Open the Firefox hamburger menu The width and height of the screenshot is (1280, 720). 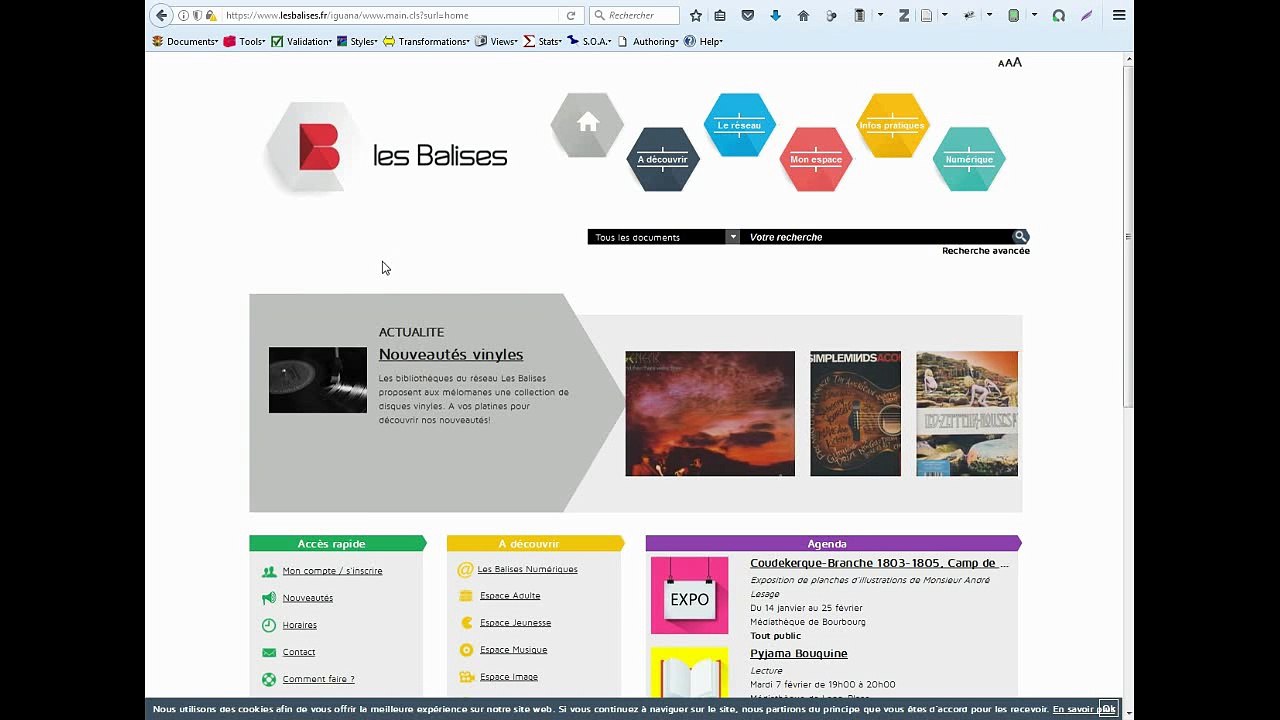click(1119, 15)
